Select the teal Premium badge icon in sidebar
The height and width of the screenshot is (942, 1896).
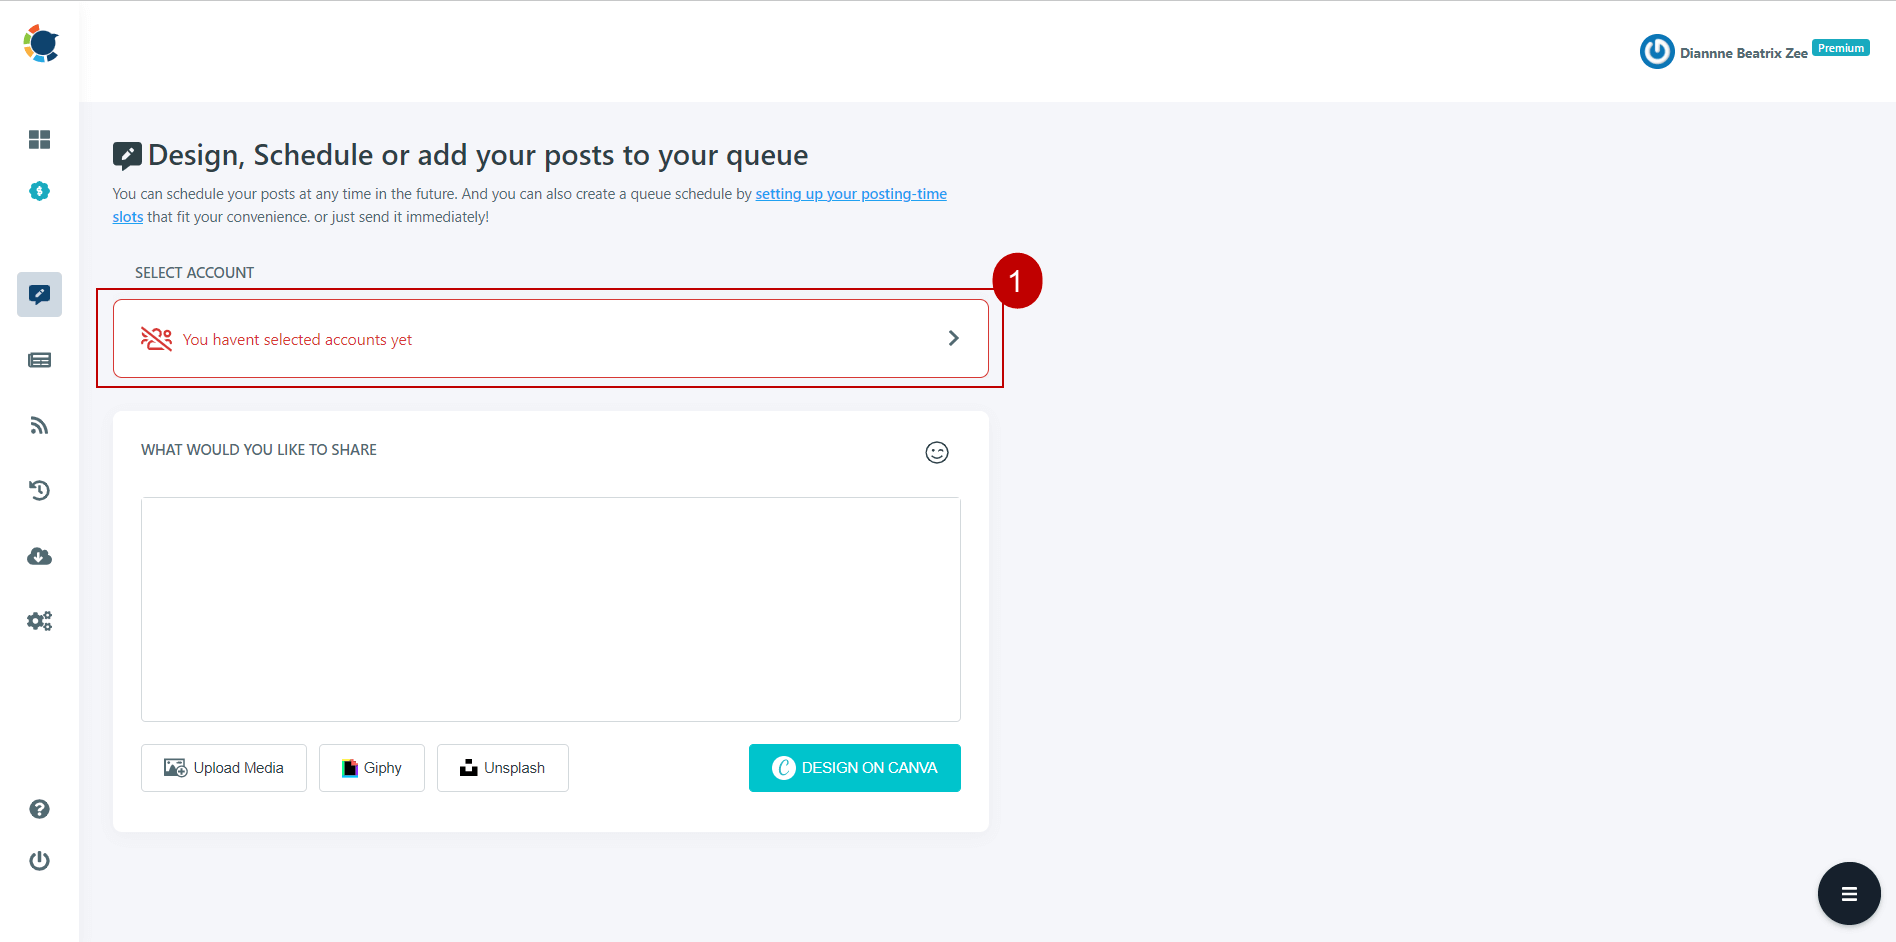39,191
